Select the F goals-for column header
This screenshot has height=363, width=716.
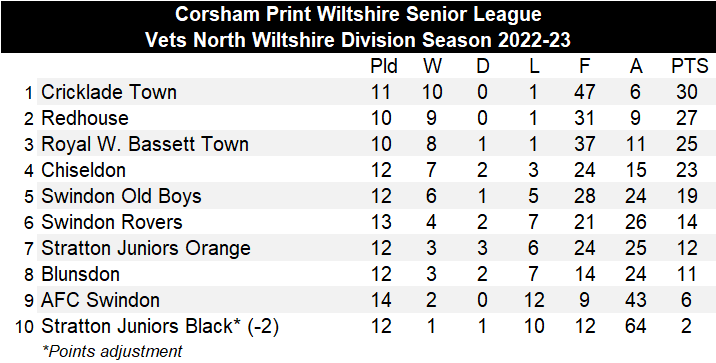coord(585,67)
